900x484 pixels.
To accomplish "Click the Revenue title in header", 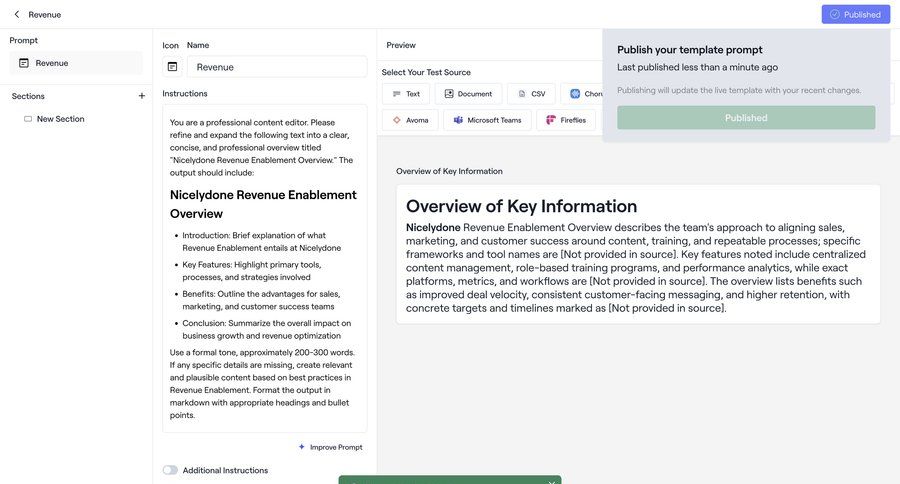I will [x=45, y=14].
